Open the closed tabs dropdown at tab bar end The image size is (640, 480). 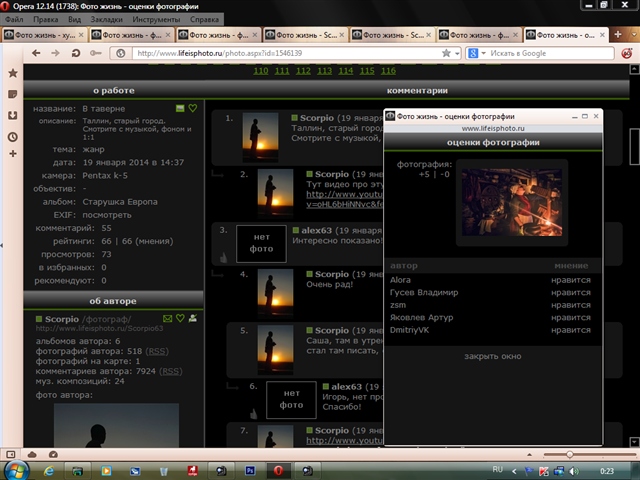tap(631, 35)
